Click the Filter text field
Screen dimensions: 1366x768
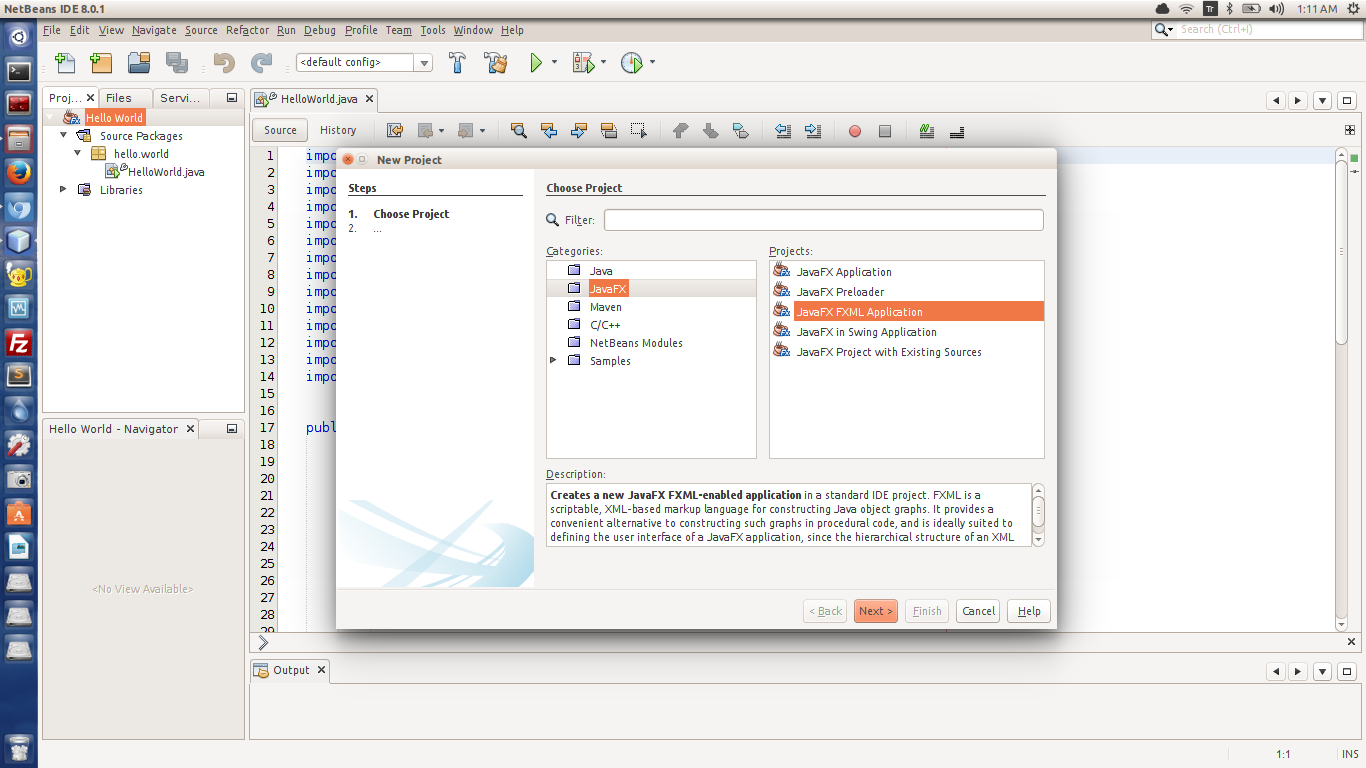tap(823, 220)
